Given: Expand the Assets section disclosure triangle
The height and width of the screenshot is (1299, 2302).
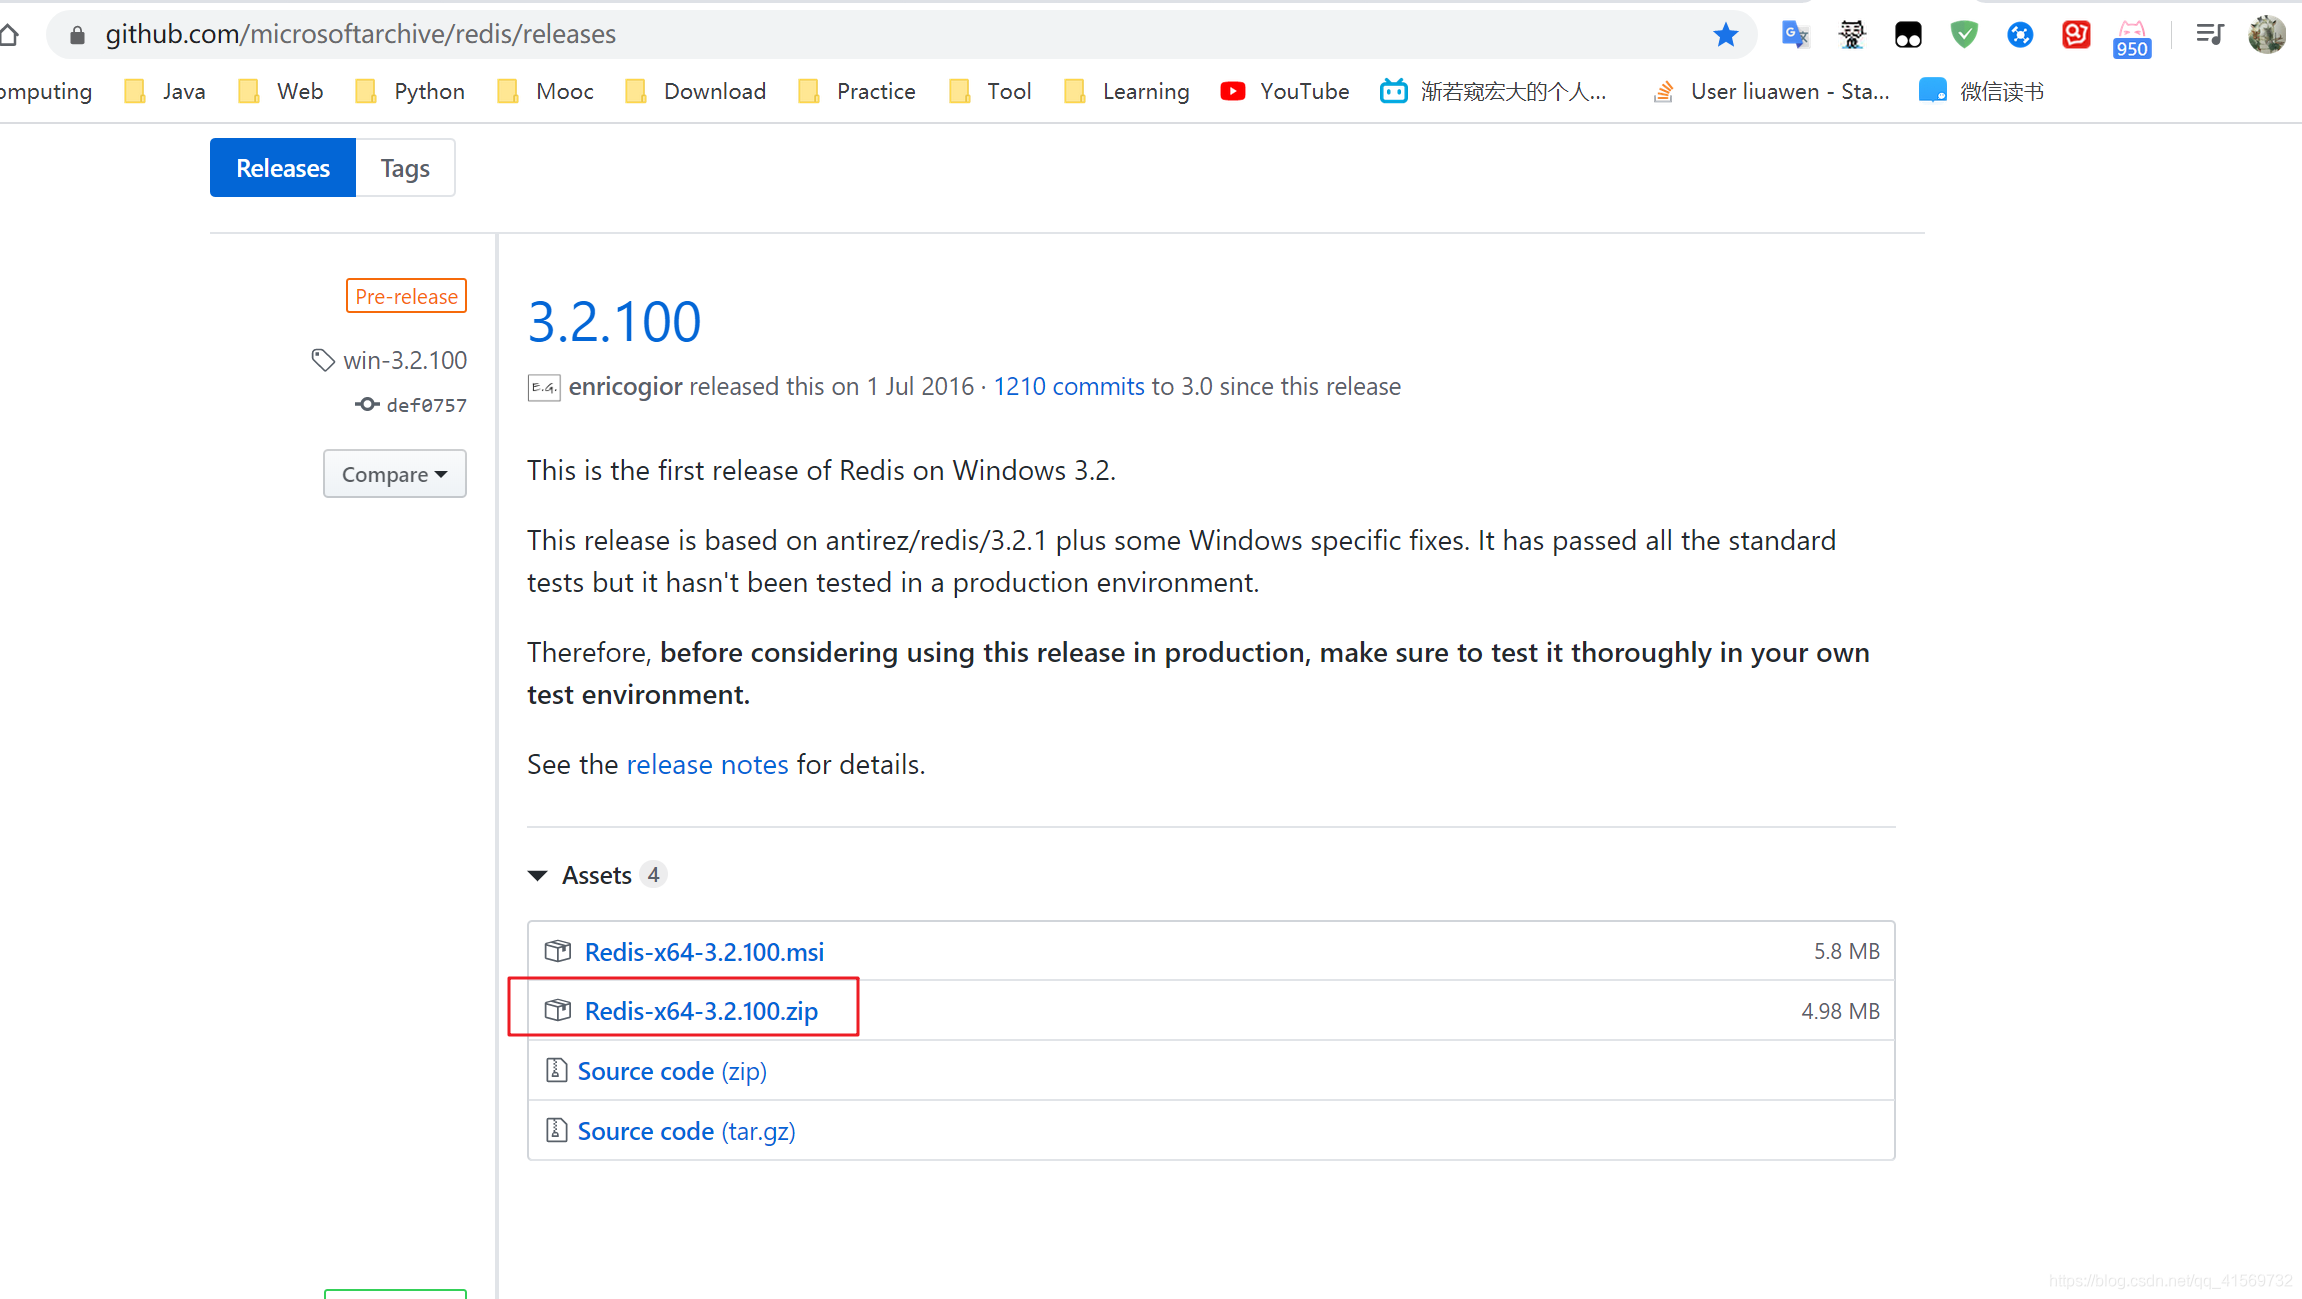Looking at the screenshot, I should [x=541, y=874].
